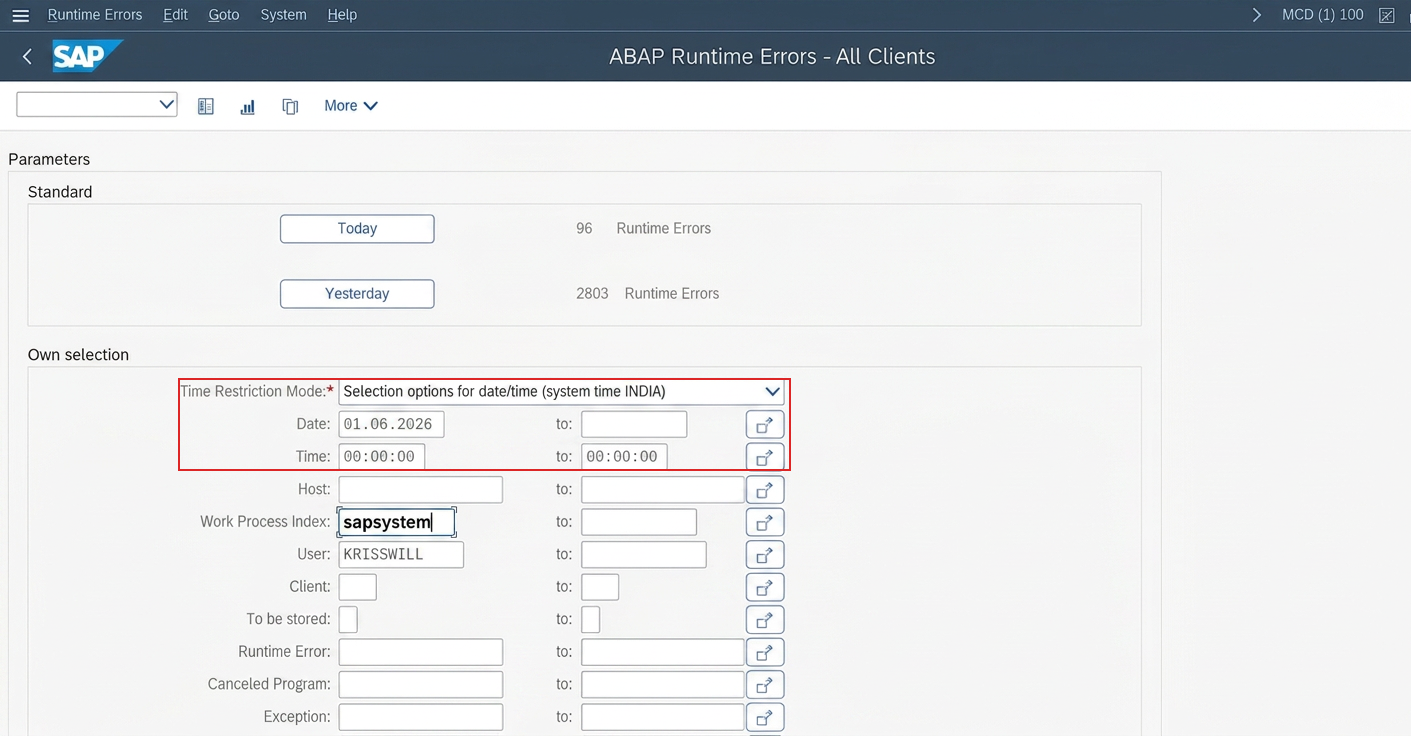Click the Time 'to' field
1411x736 pixels.
(624, 457)
